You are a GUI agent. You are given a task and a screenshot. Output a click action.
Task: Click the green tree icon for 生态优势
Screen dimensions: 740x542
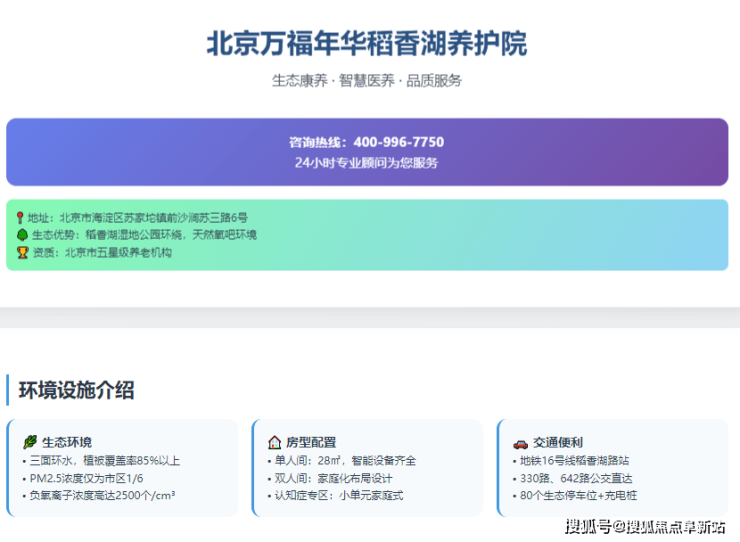(x=21, y=235)
